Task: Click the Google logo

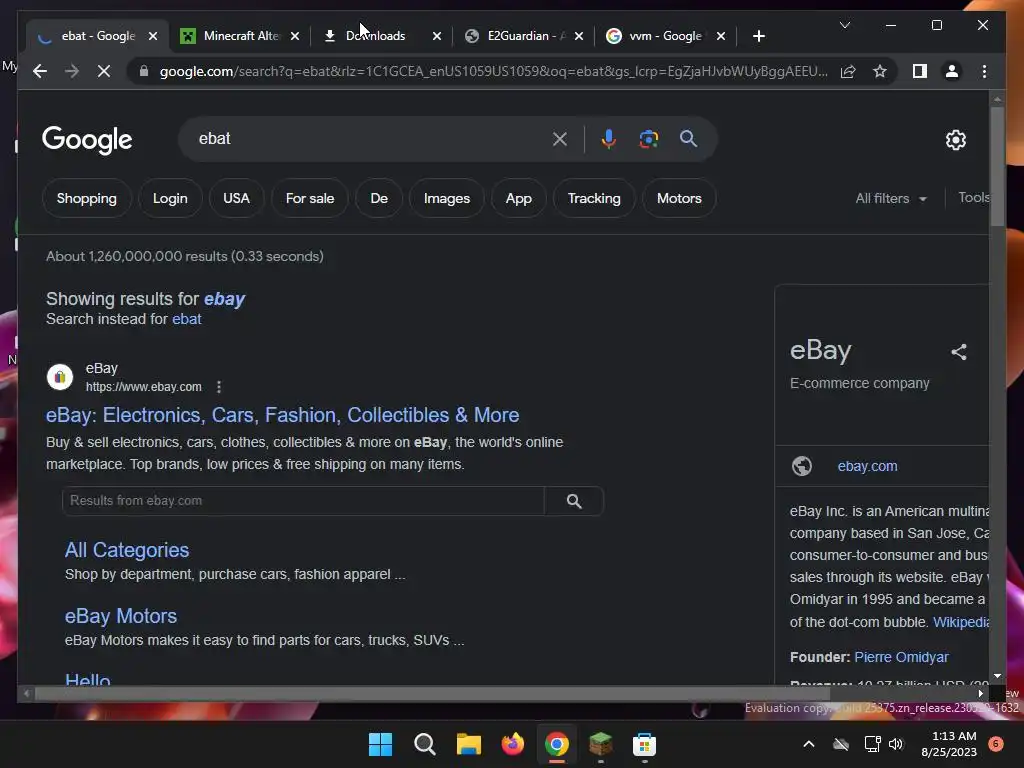Action: [x=87, y=140]
